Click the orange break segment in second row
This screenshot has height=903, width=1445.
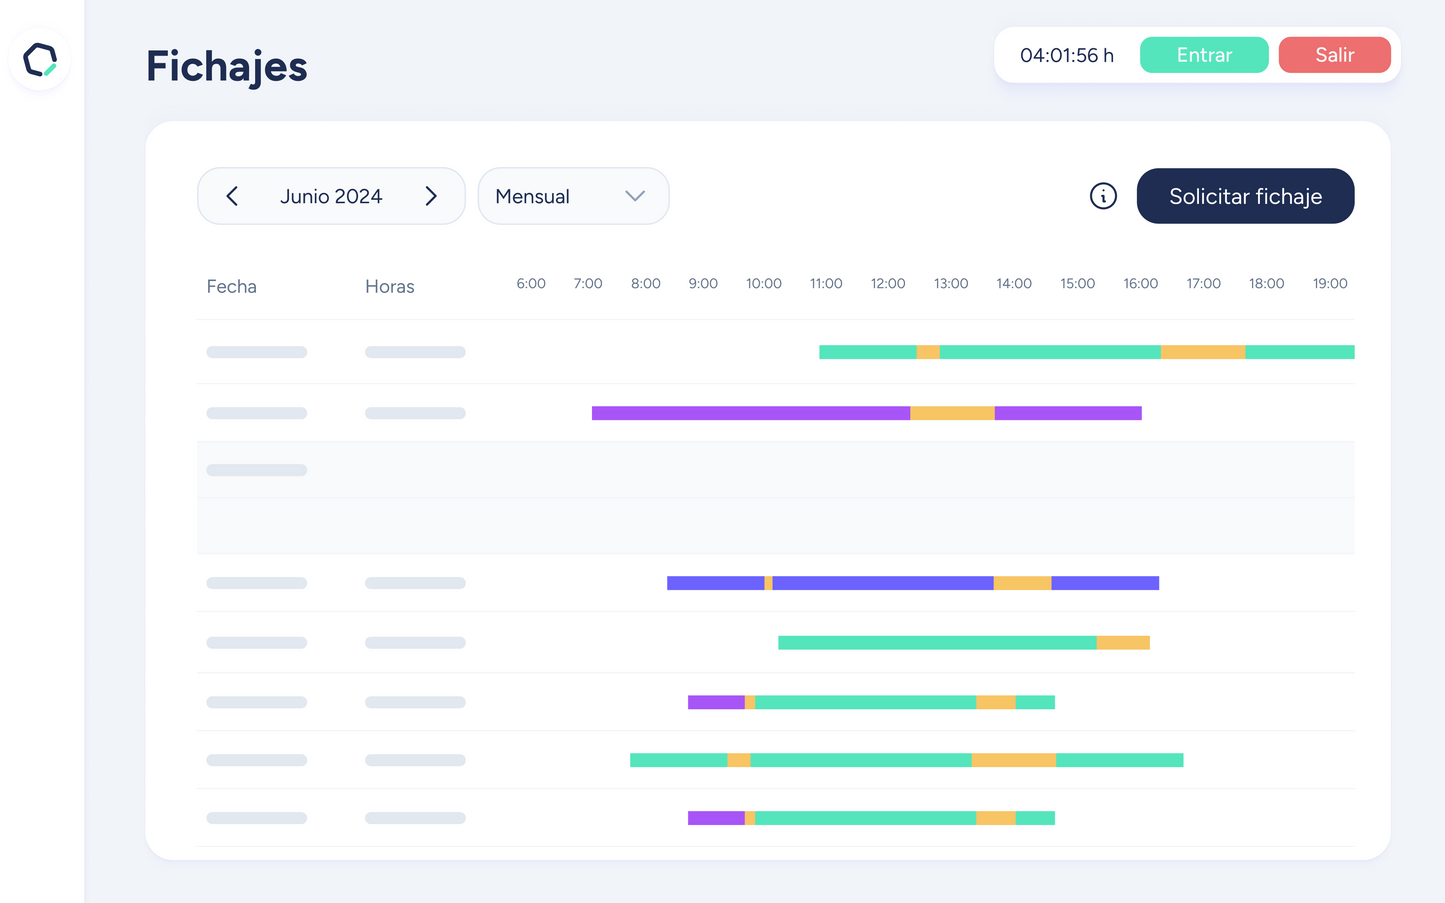tap(952, 413)
